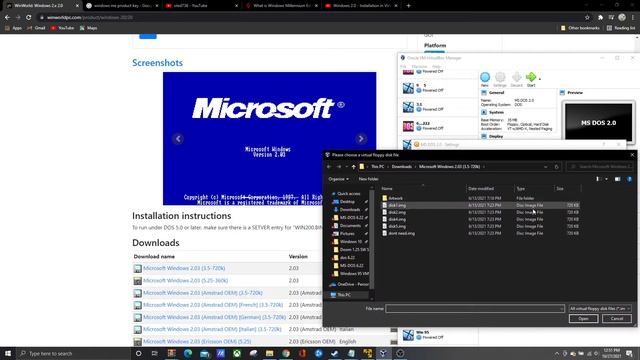This screenshot has width=640, height=360.
Task: Click the Windows Start button on taskbar
Action: pos(8,353)
